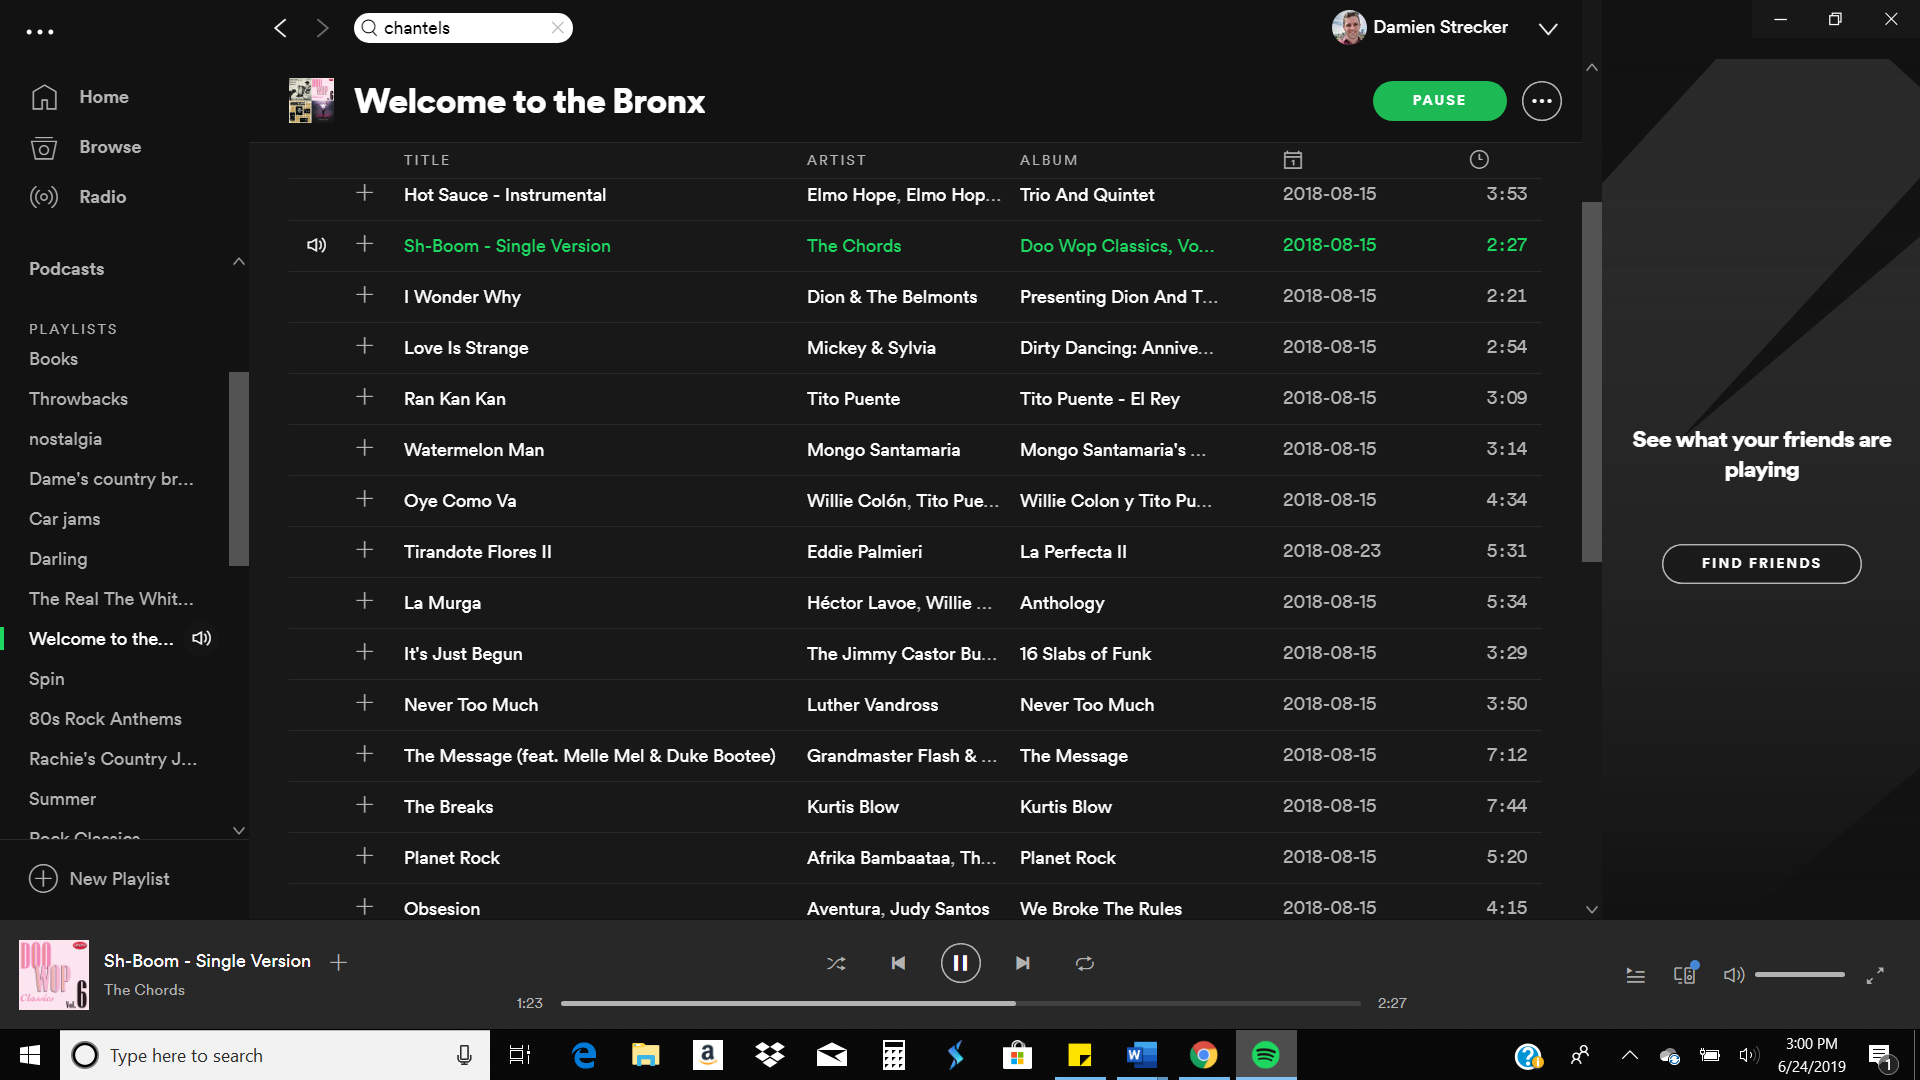The height and width of the screenshot is (1080, 1920).
Task: Select the Throwbacks playlist
Action: [78, 399]
